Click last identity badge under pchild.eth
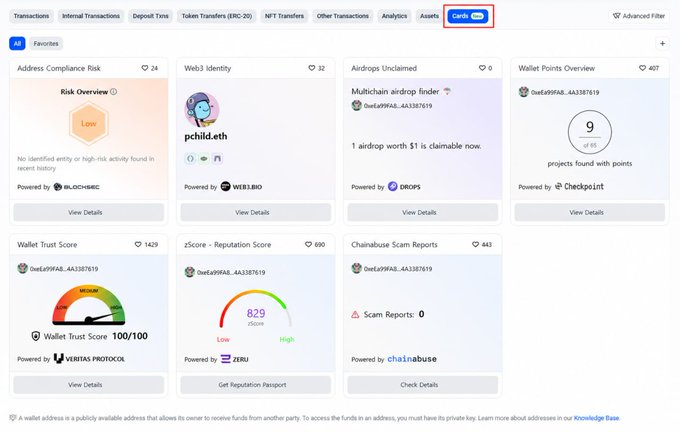The image size is (680, 432). coord(217,159)
